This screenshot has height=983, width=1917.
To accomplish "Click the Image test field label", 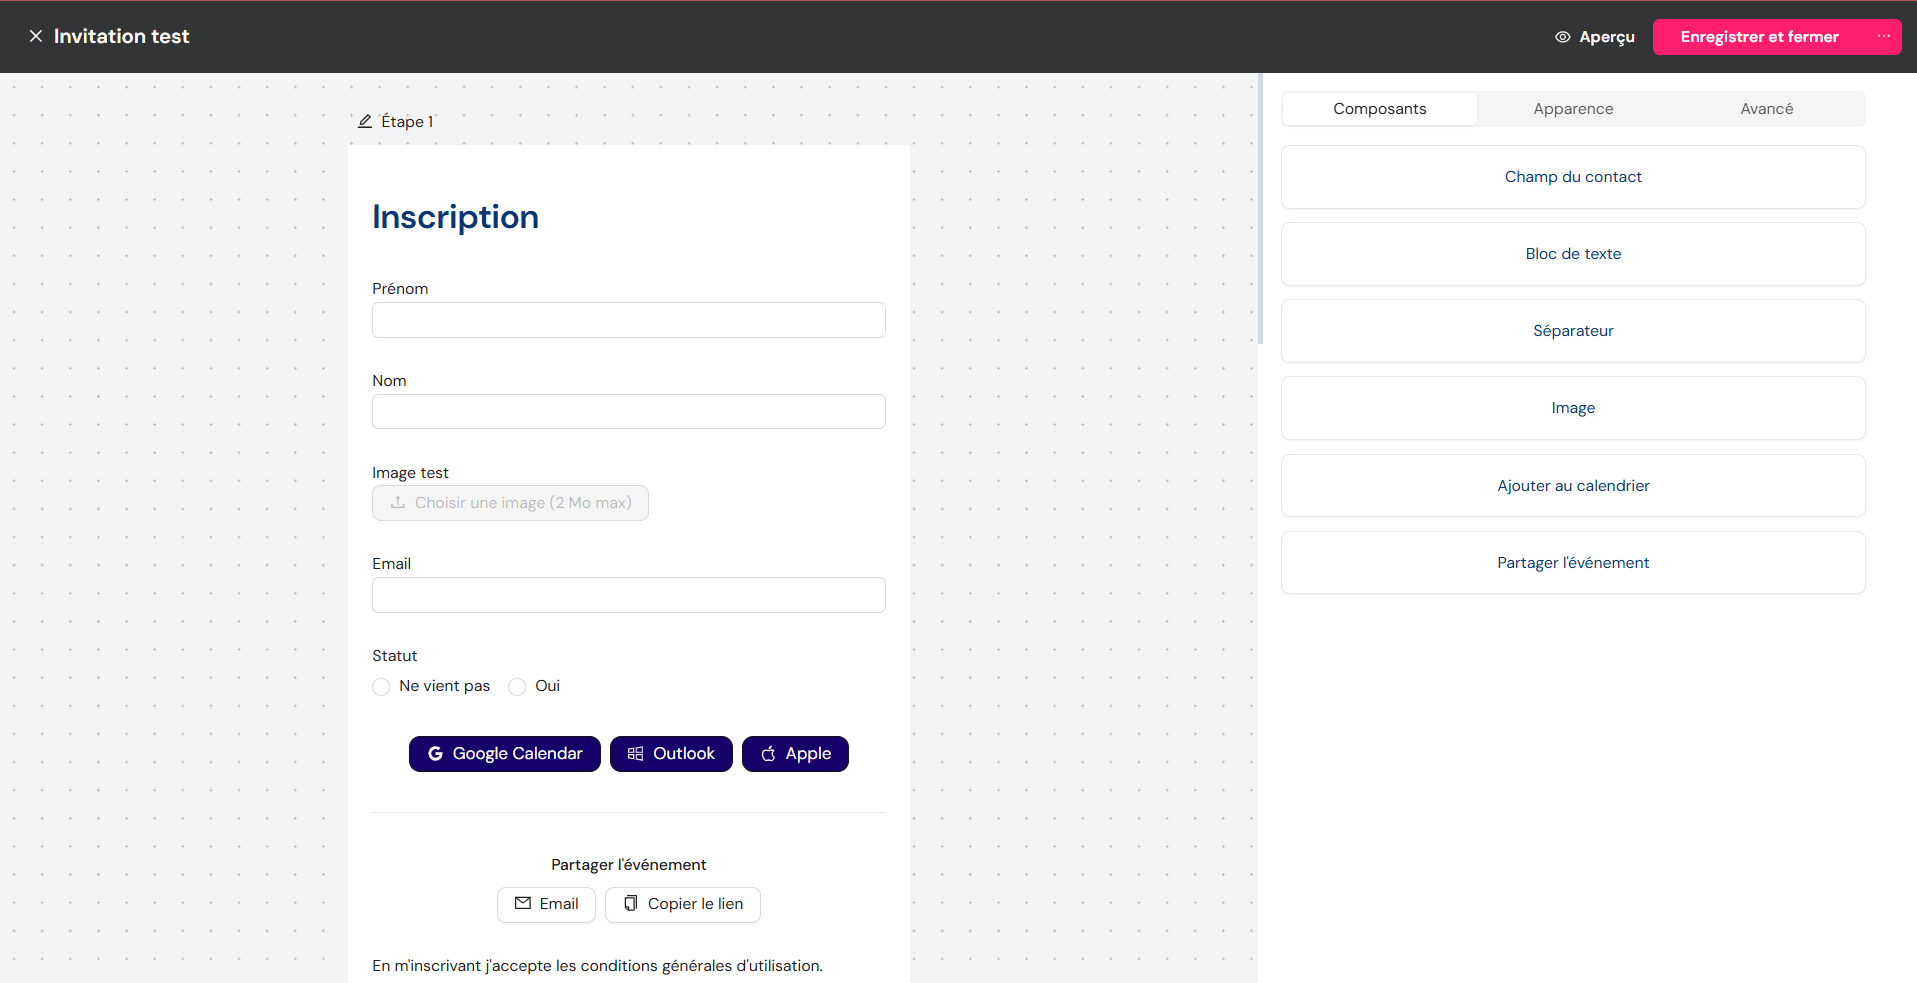I will pos(410,473).
